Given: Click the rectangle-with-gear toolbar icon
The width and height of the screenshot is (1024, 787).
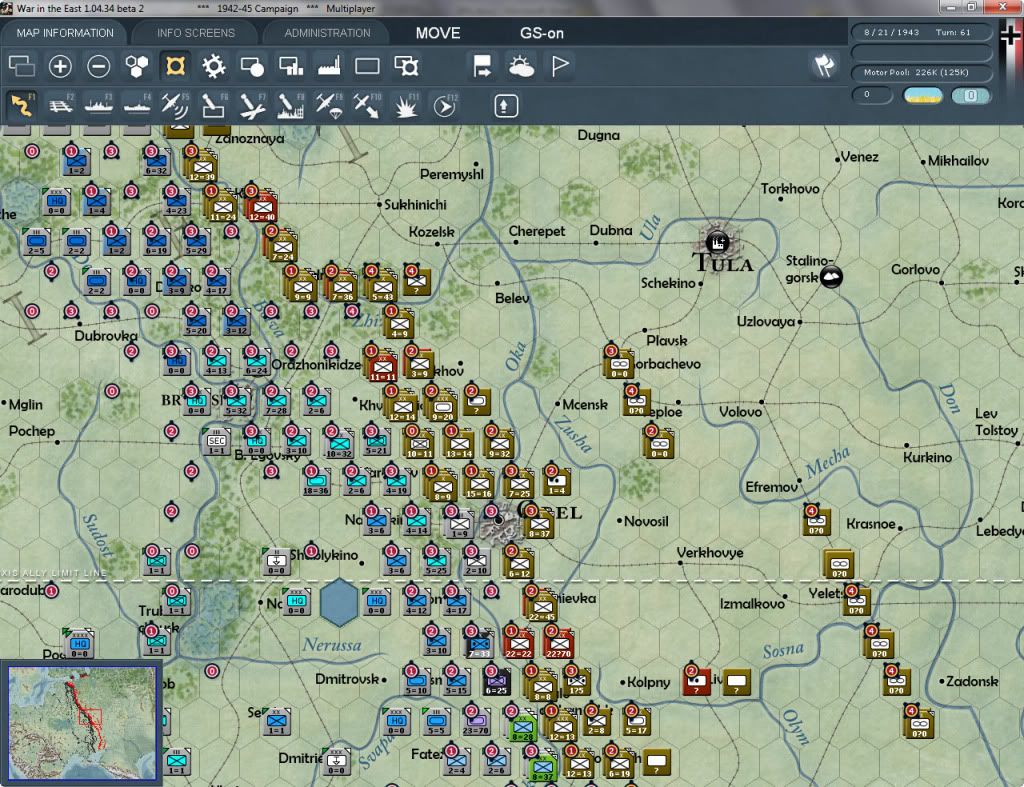Looking at the screenshot, I should 406,66.
